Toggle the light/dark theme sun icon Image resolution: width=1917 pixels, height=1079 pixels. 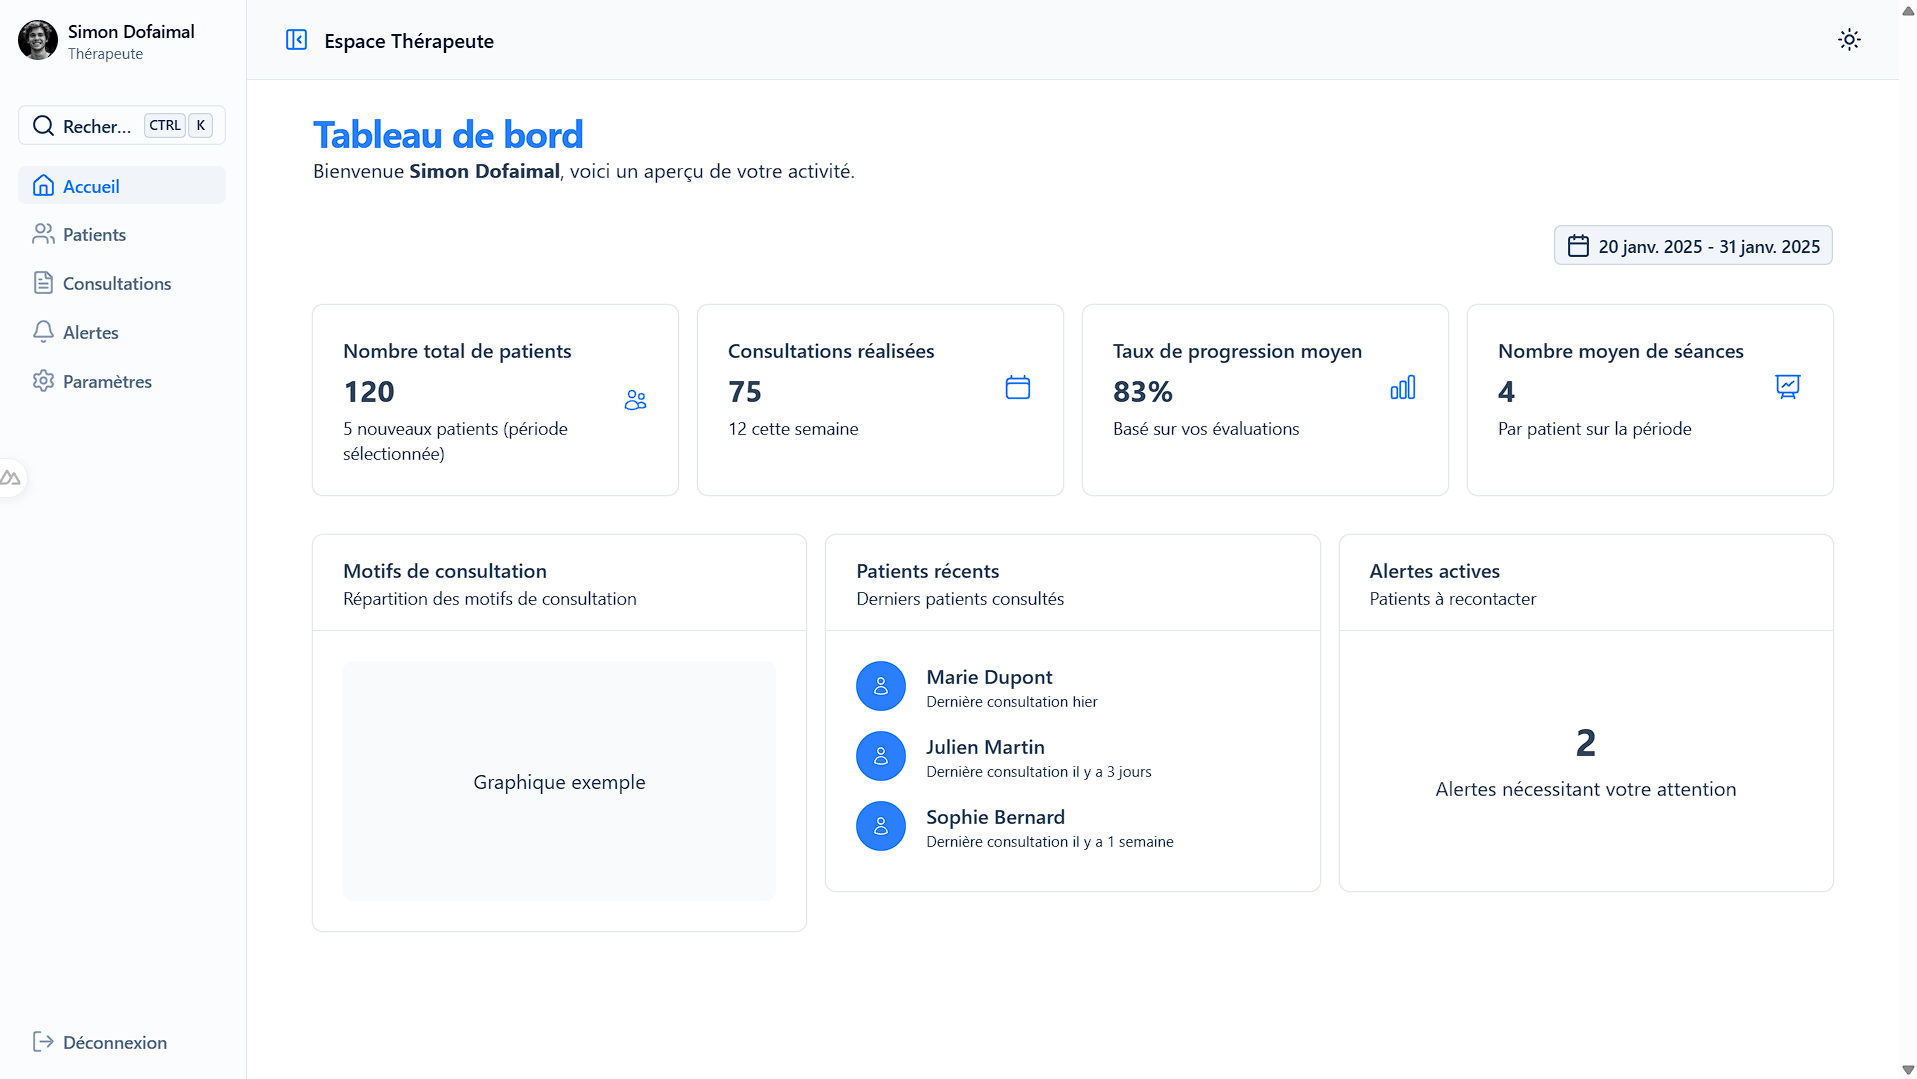(x=1849, y=40)
